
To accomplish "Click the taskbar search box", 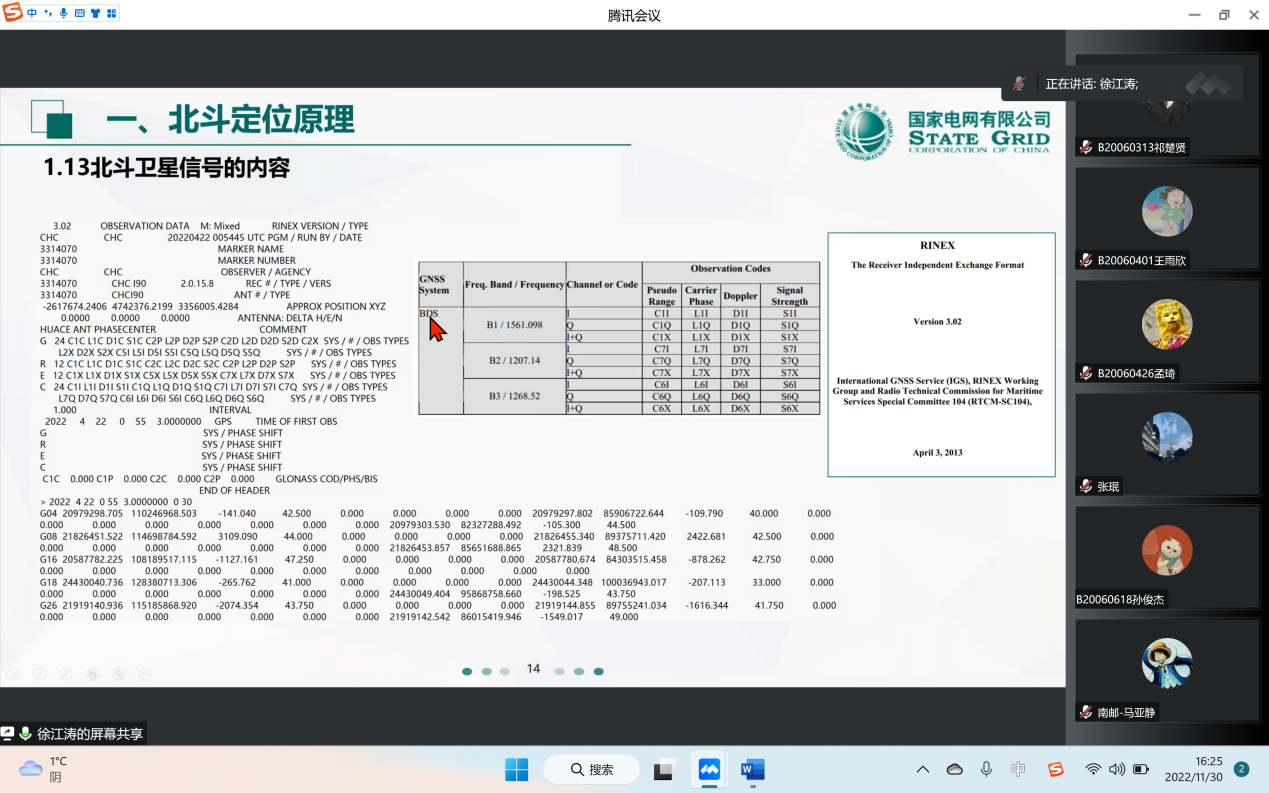I will point(591,769).
